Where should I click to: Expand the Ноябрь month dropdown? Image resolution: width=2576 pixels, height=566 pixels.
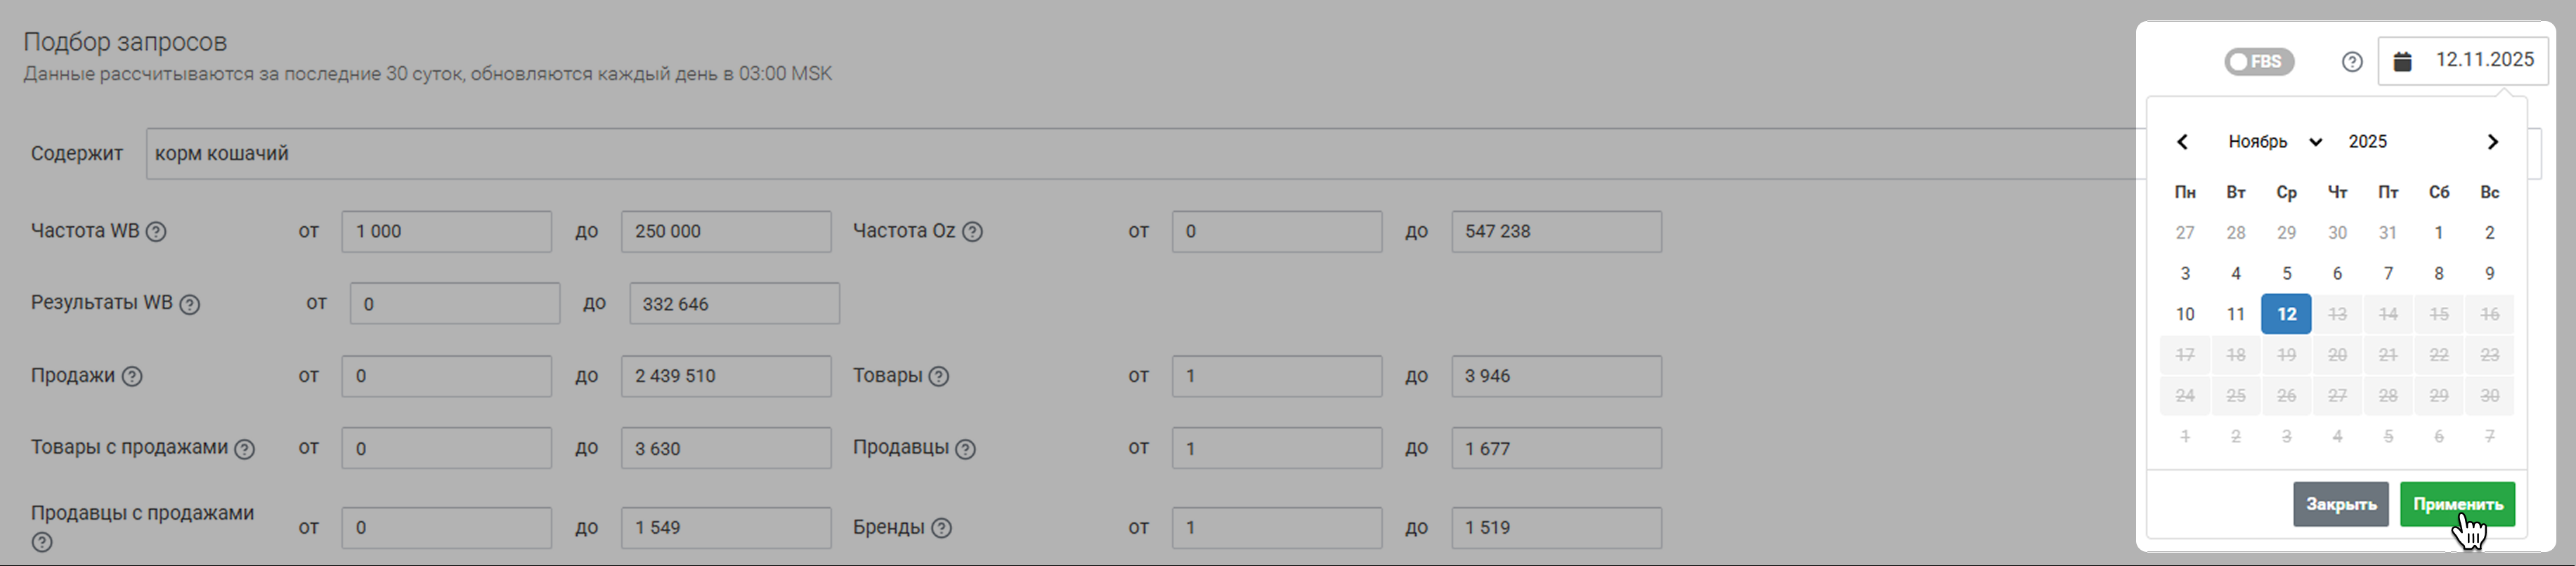coord(2274,142)
